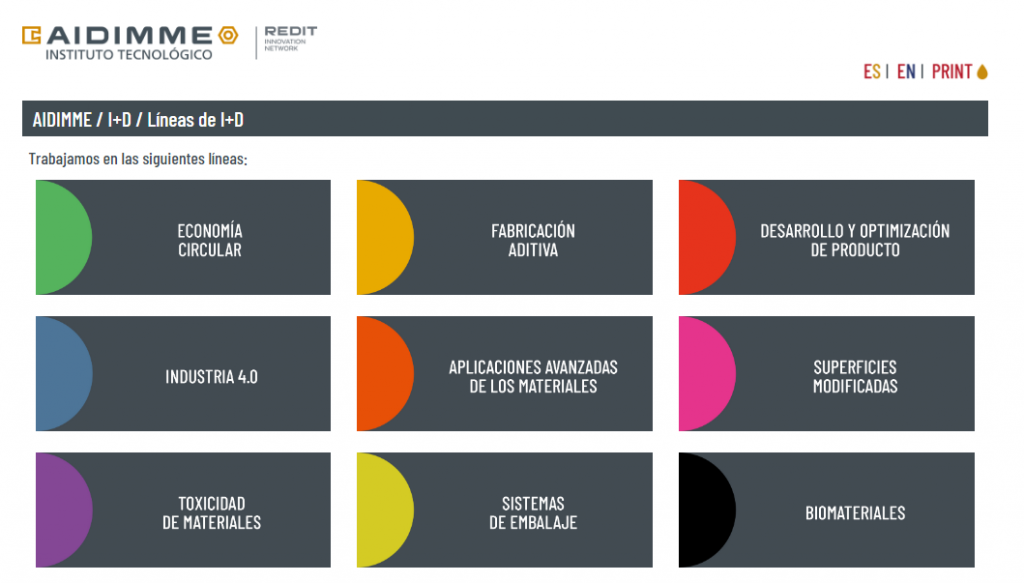
Task: Click the golden drop icon beside PRINT
Action: click(982, 71)
